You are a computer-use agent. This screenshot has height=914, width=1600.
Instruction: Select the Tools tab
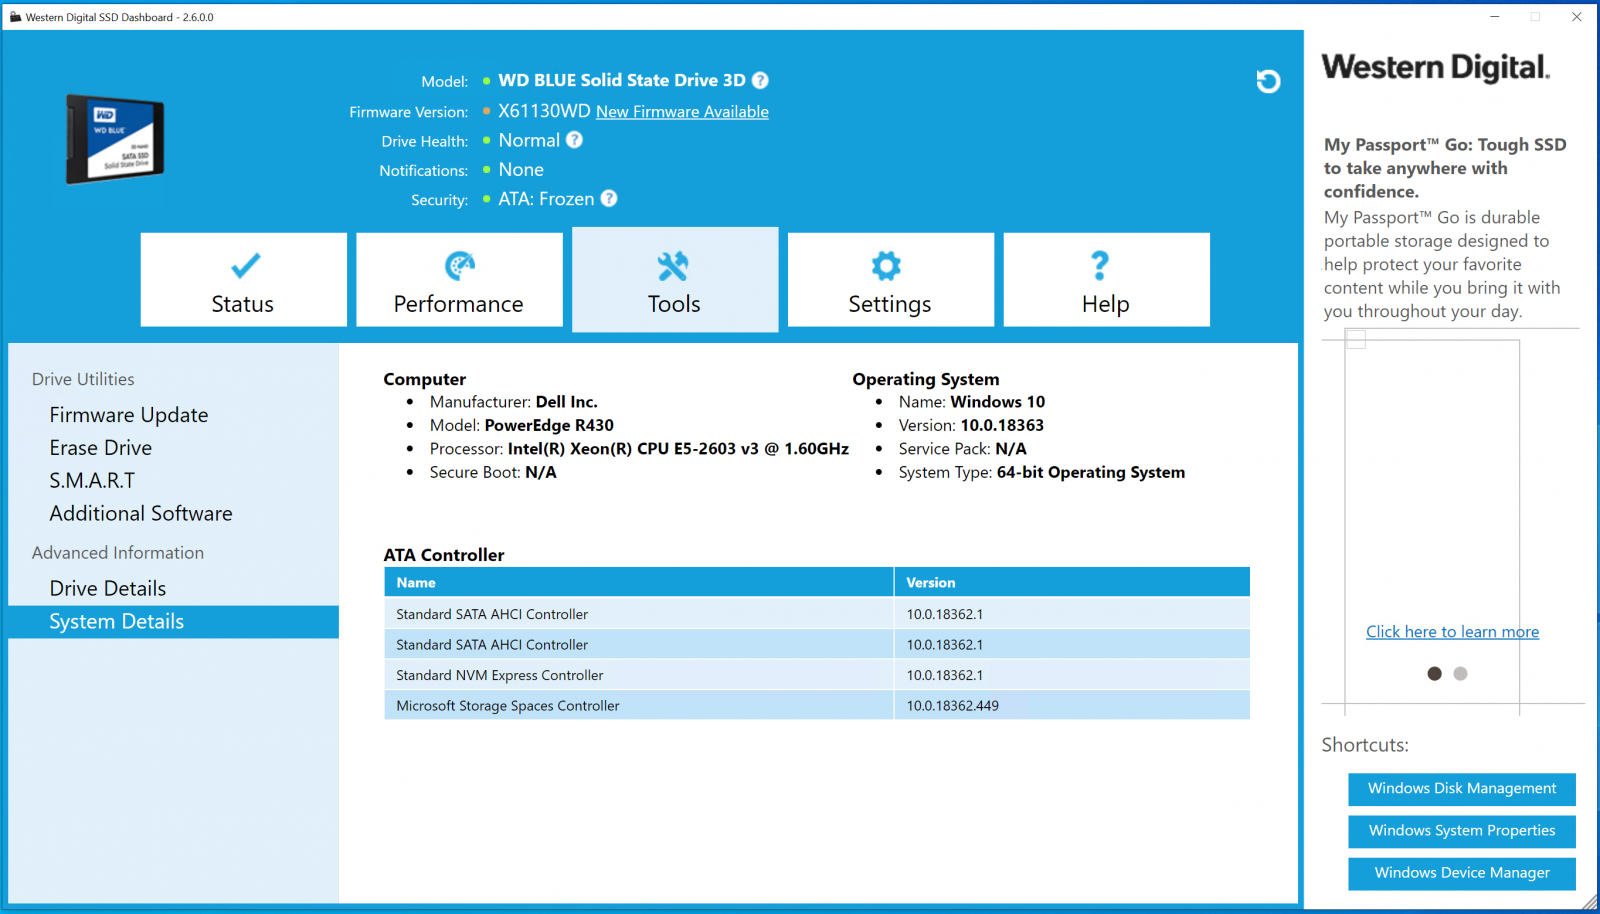(675, 280)
